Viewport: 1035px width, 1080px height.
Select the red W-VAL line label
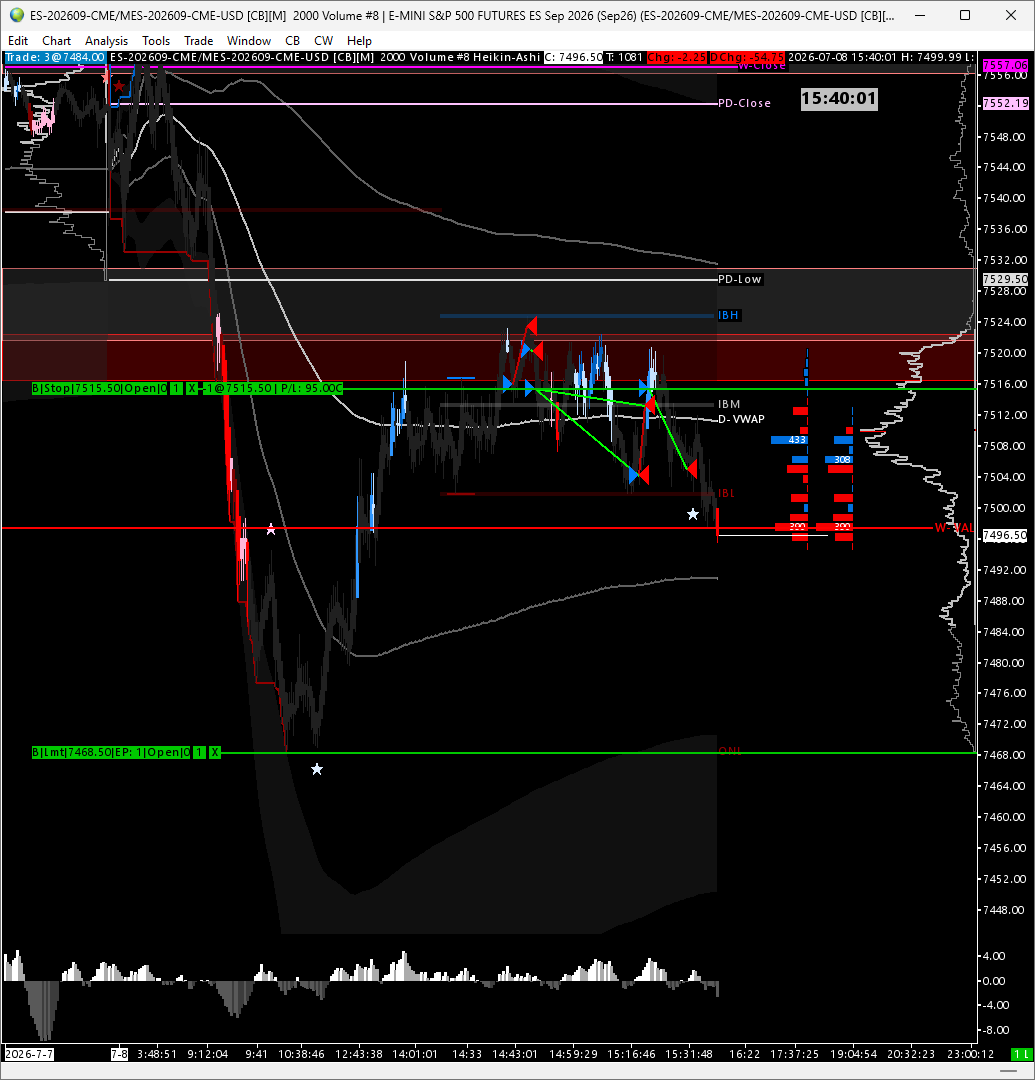954,528
